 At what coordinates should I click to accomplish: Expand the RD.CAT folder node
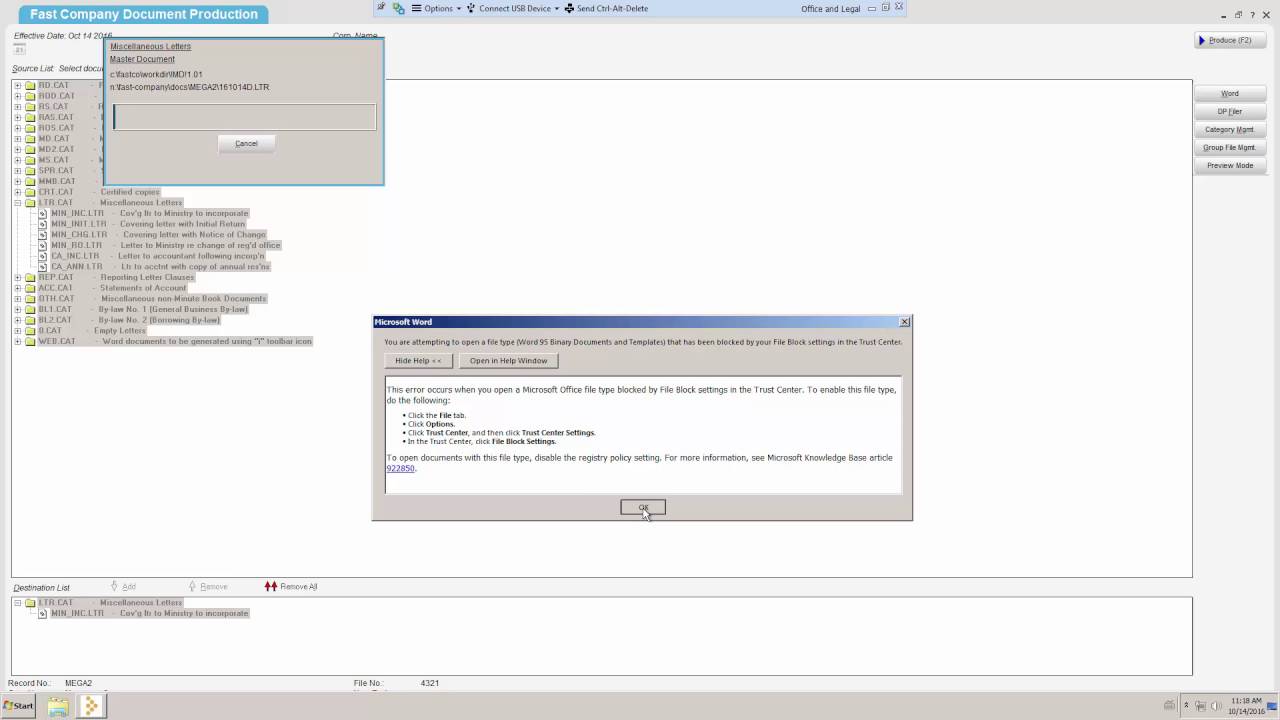[17, 86]
